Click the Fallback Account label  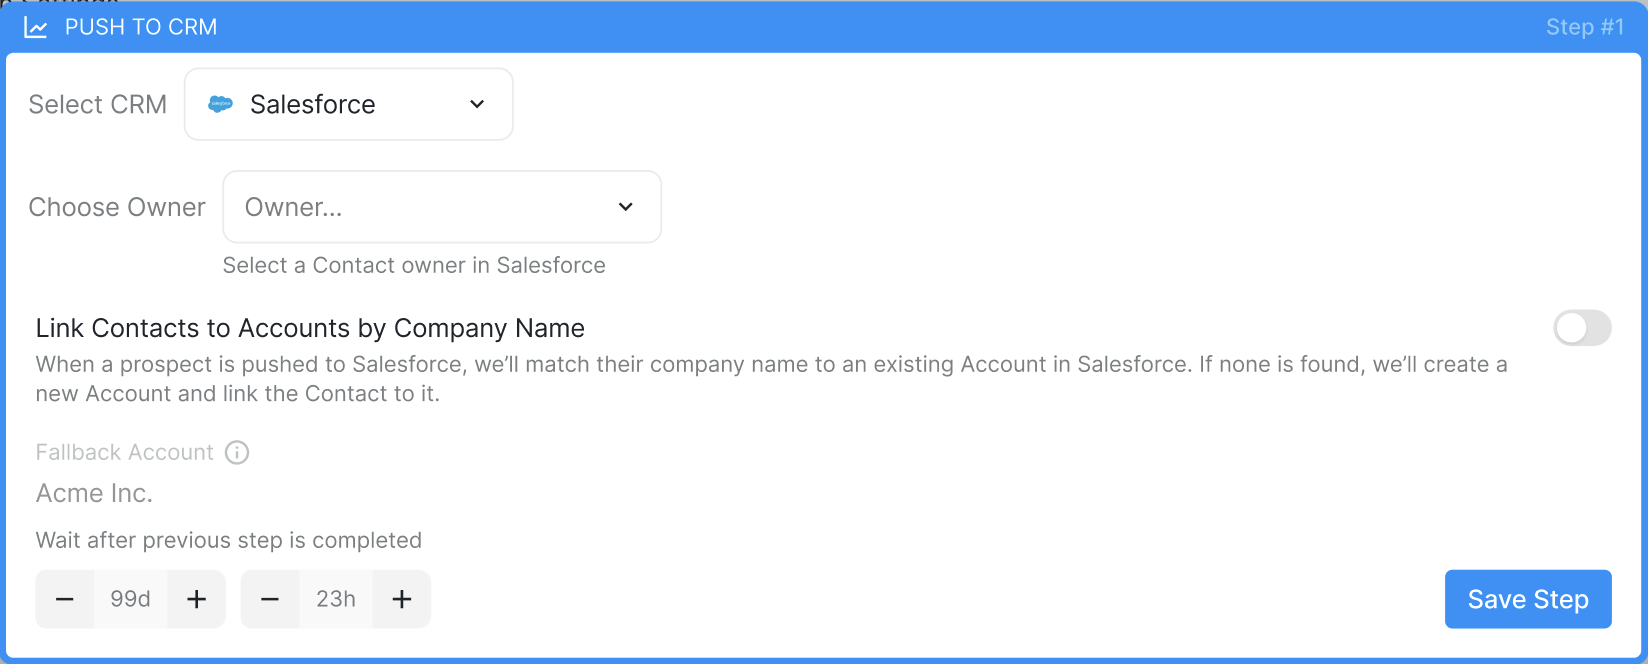125,453
